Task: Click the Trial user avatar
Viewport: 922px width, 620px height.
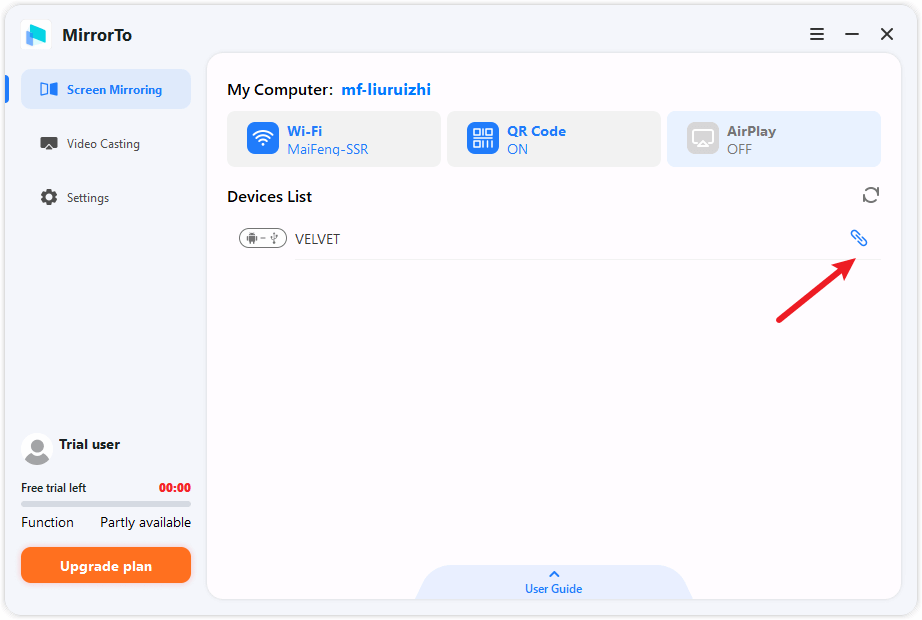Action: tap(36, 449)
